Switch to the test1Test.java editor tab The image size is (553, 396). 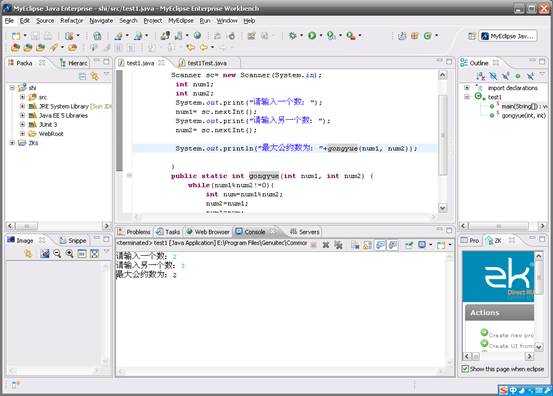click(x=207, y=63)
